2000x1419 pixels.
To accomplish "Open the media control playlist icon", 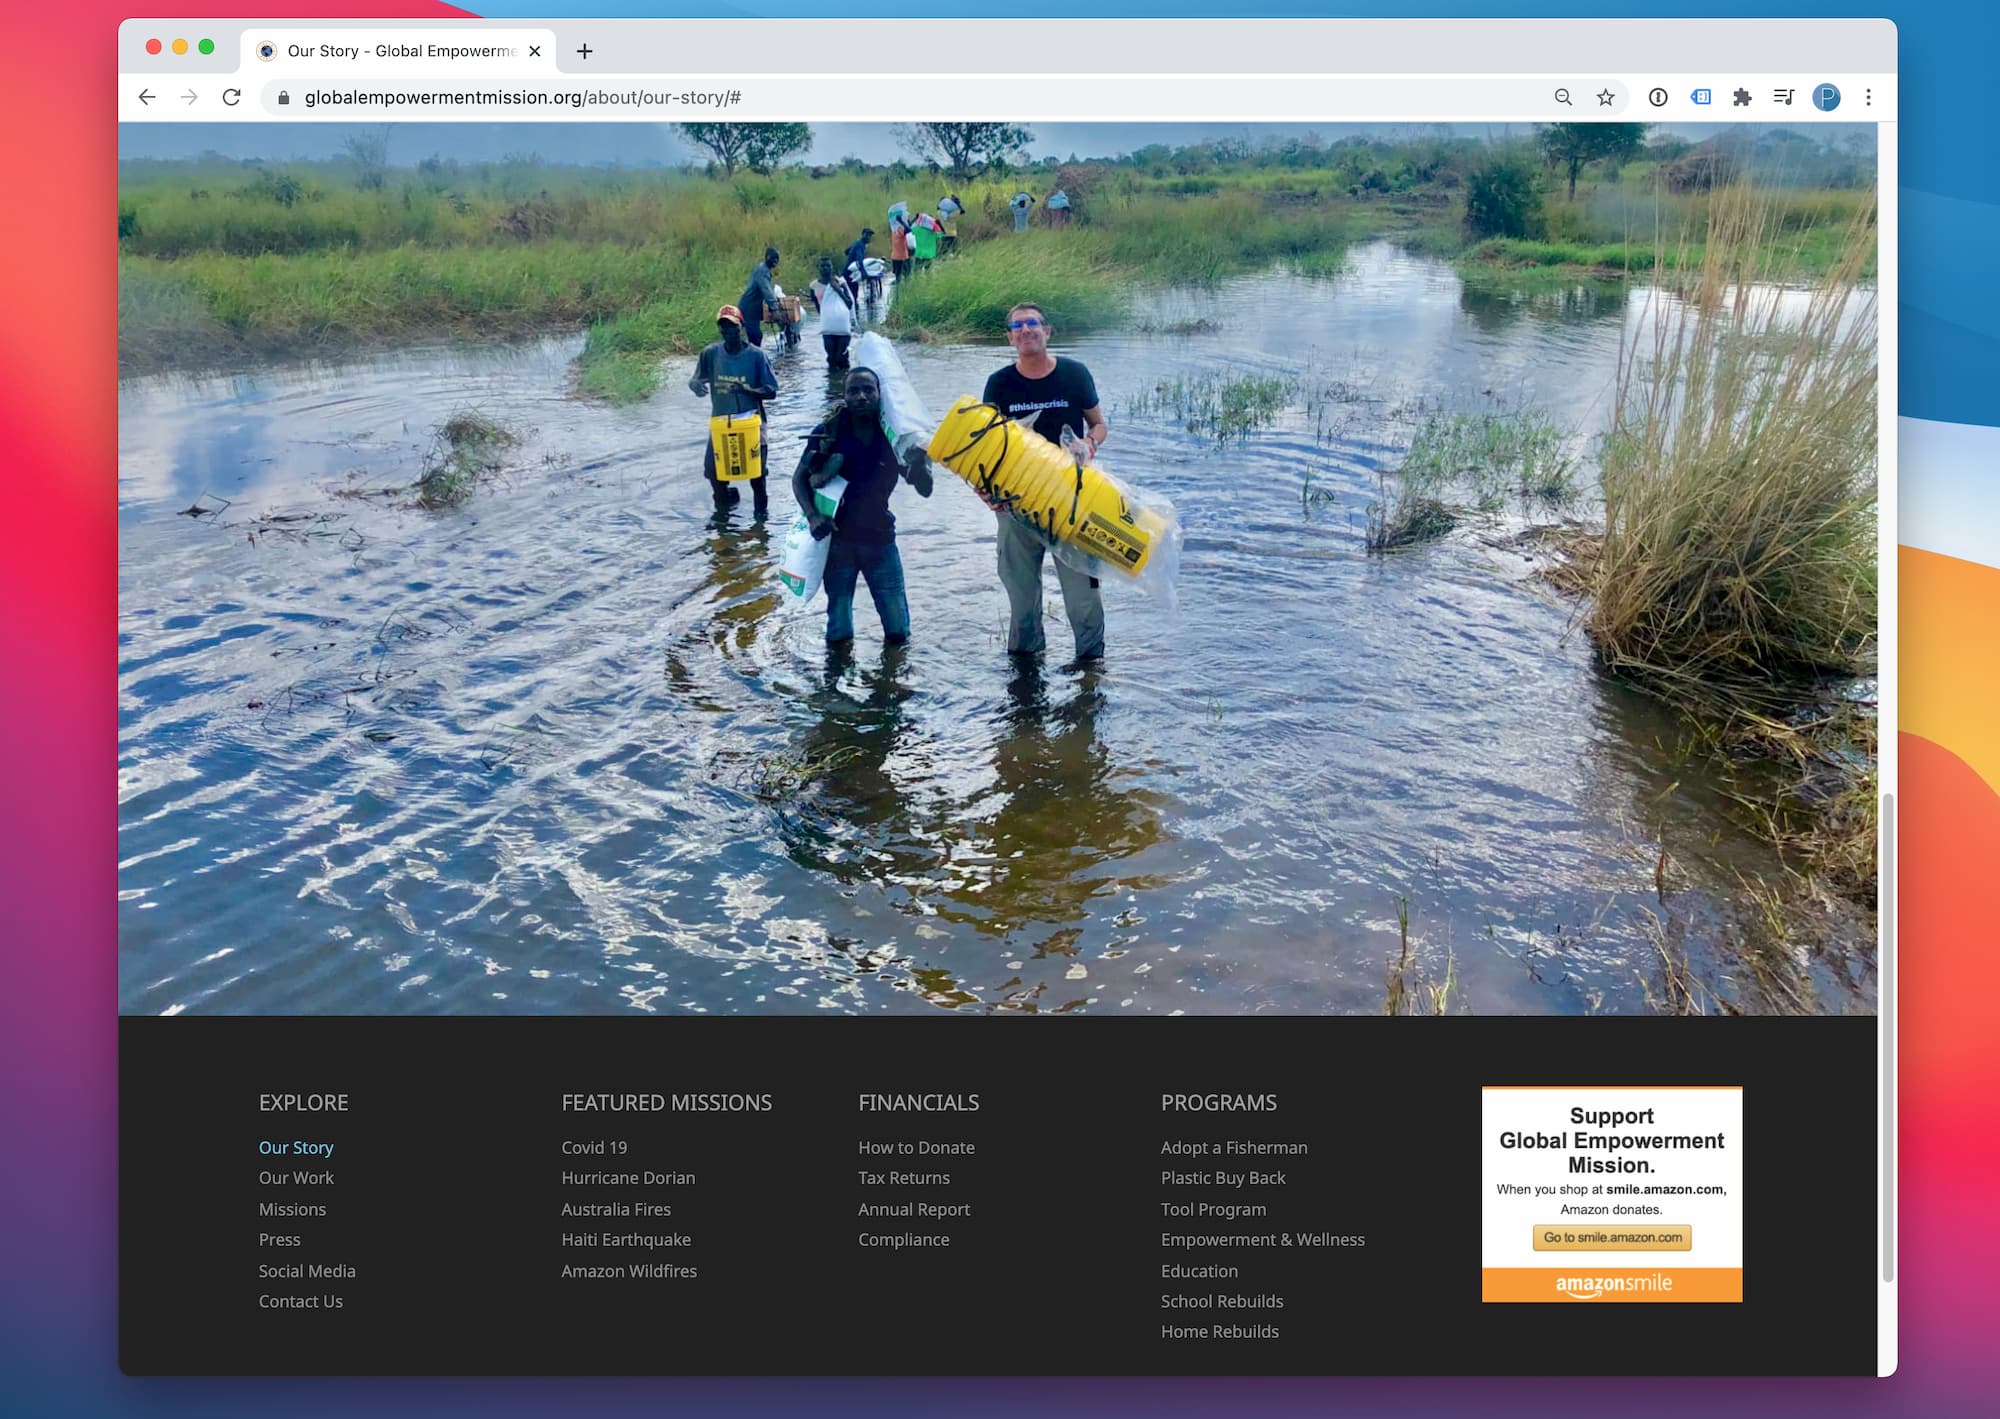I will [x=1783, y=97].
